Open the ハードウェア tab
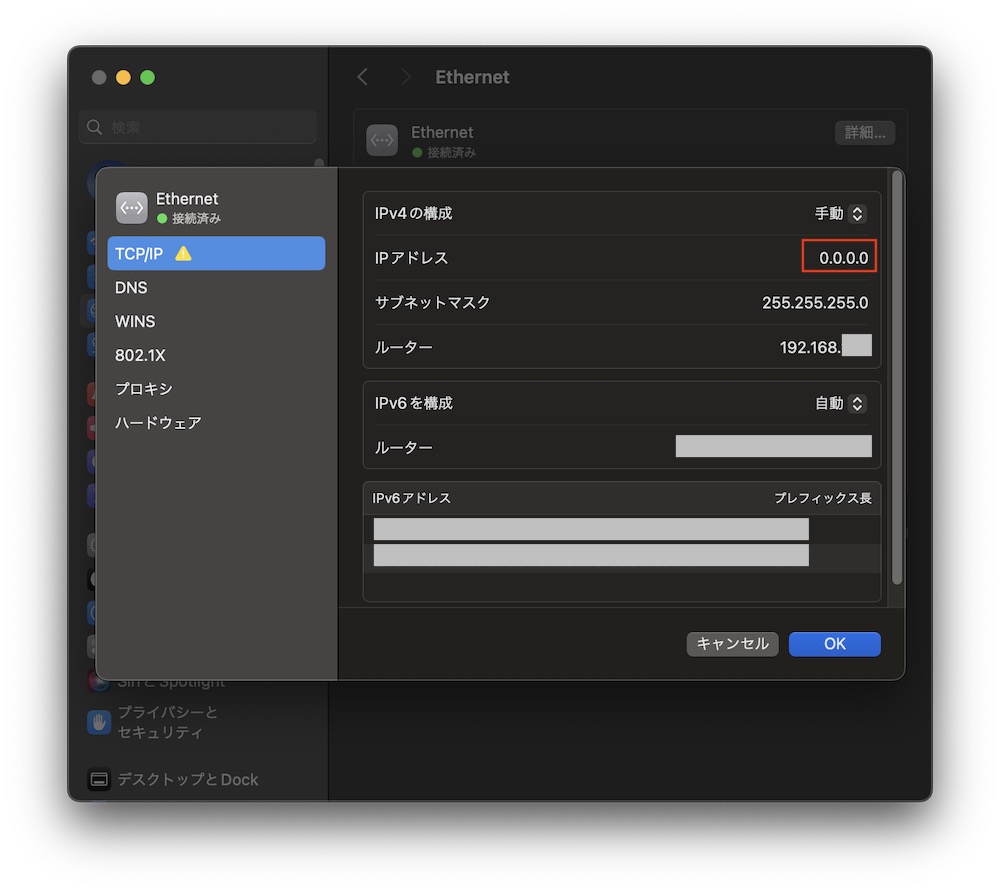1000x891 pixels. tap(158, 423)
